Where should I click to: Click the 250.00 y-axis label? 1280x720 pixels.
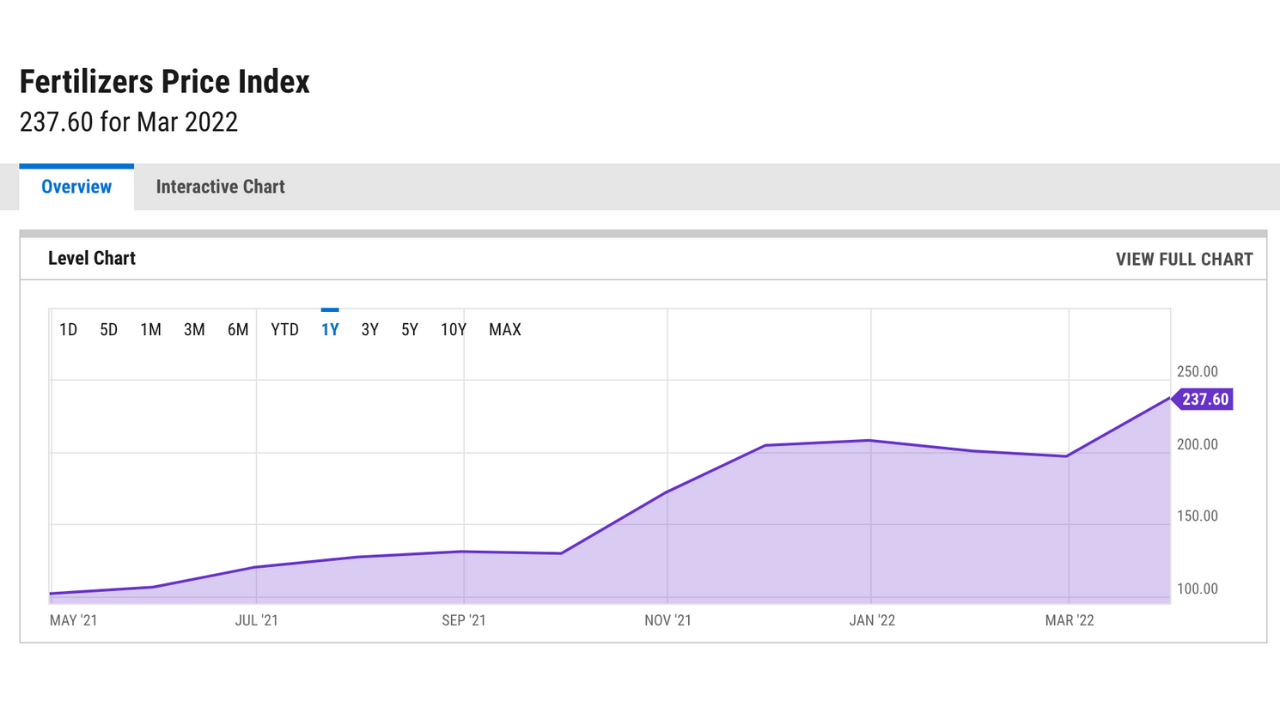[1197, 372]
